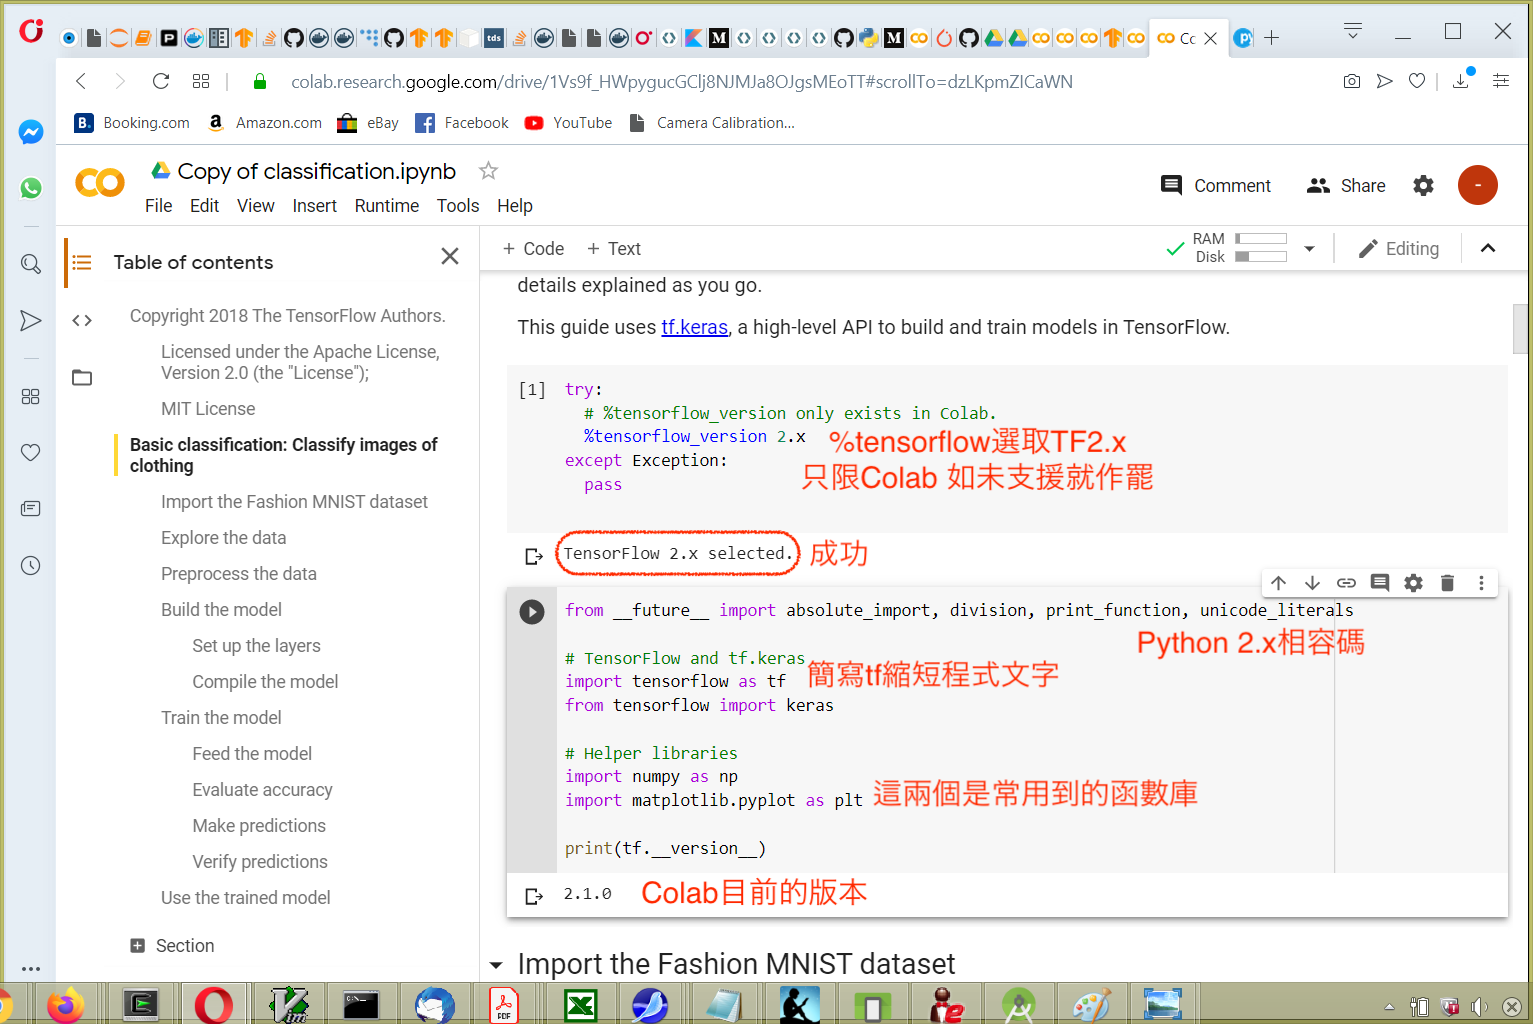
Task: Click the Comment button
Action: pos(1215,185)
